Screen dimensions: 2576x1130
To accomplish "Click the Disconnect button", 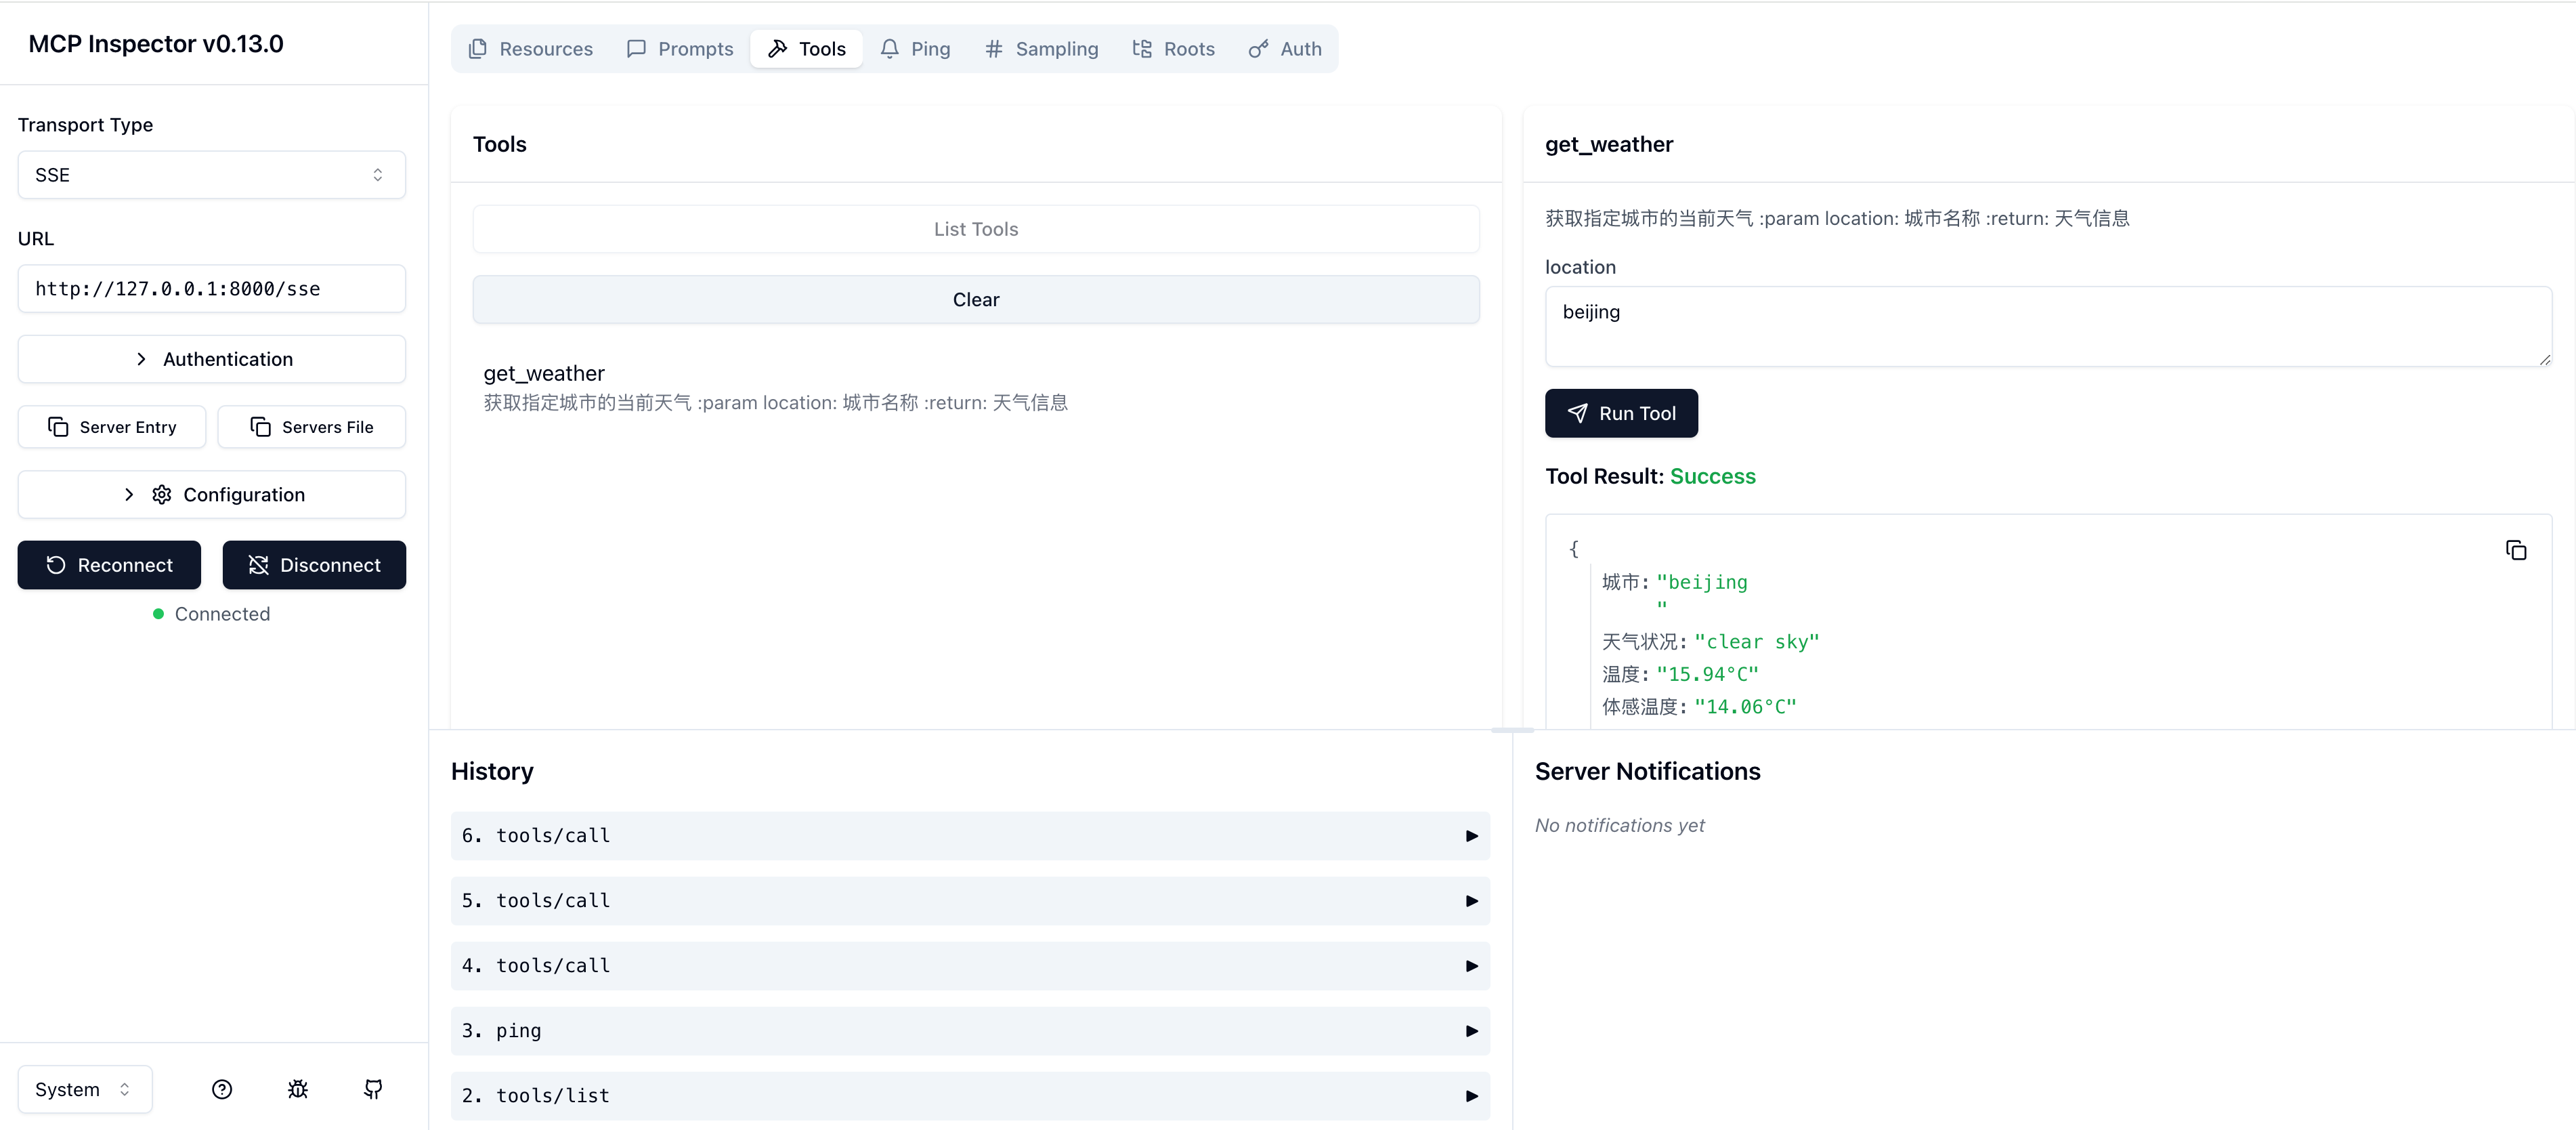I will tap(314, 565).
